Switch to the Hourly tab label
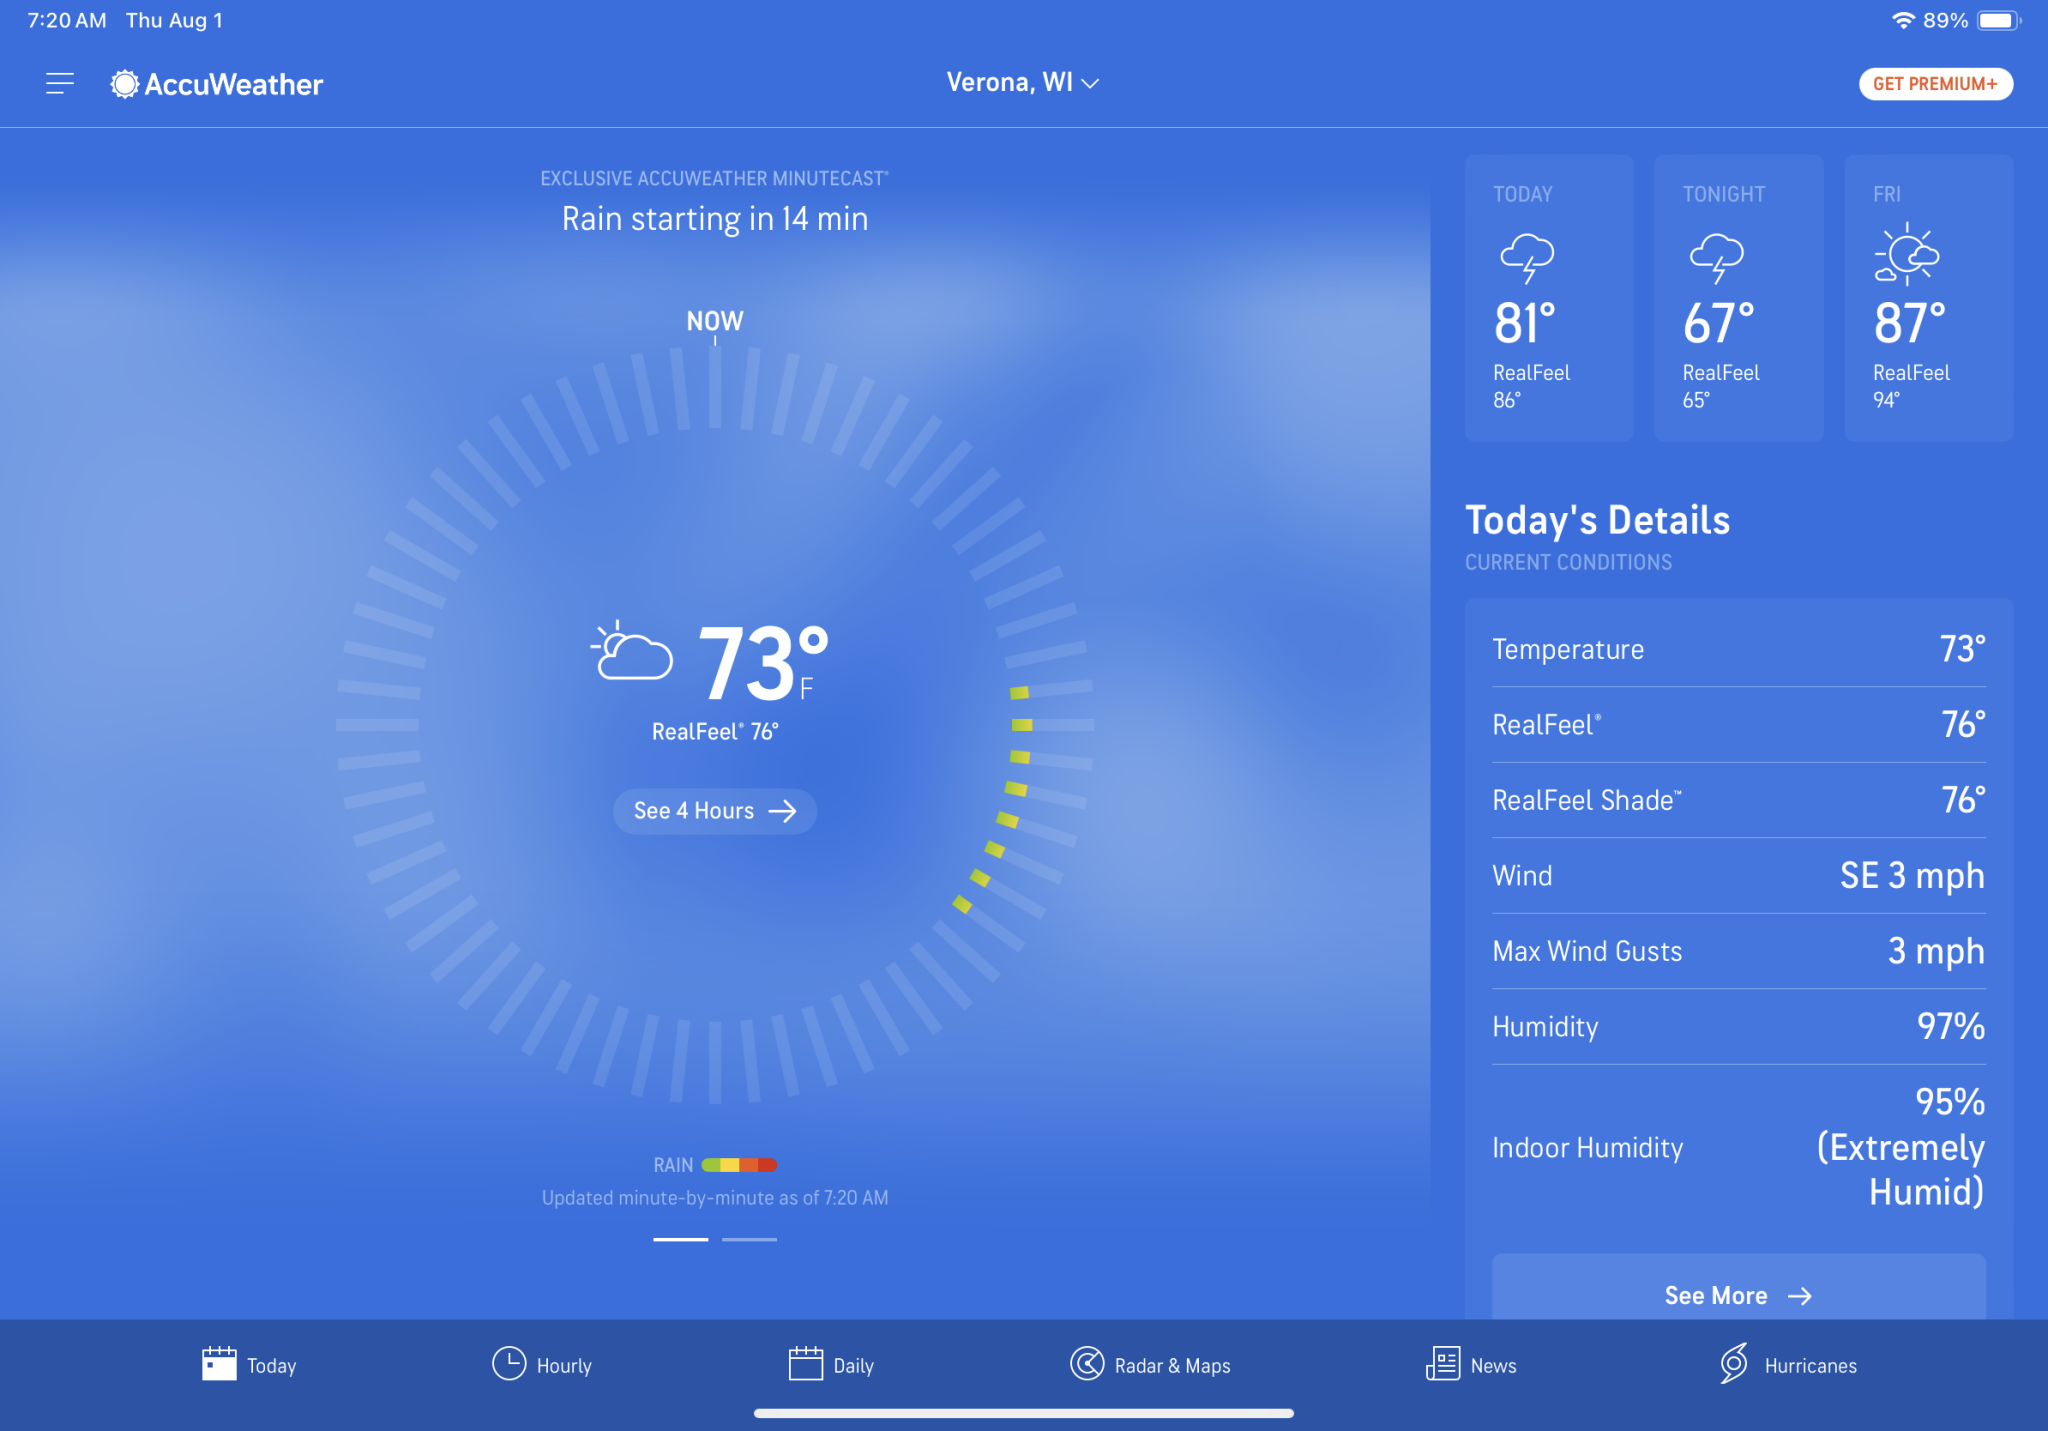Image resolution: width=2048 pixels, height=1431 pixels. point(564,1366)
